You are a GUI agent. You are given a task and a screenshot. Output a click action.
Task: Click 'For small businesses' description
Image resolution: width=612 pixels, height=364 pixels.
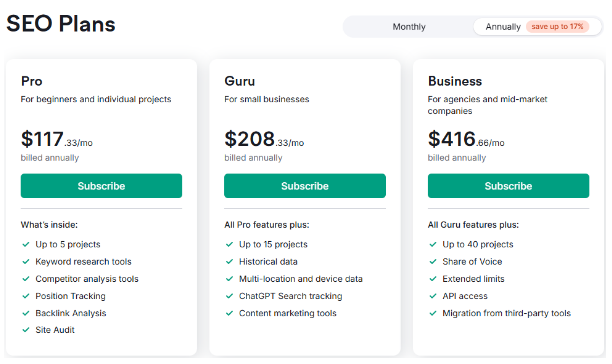267,99
